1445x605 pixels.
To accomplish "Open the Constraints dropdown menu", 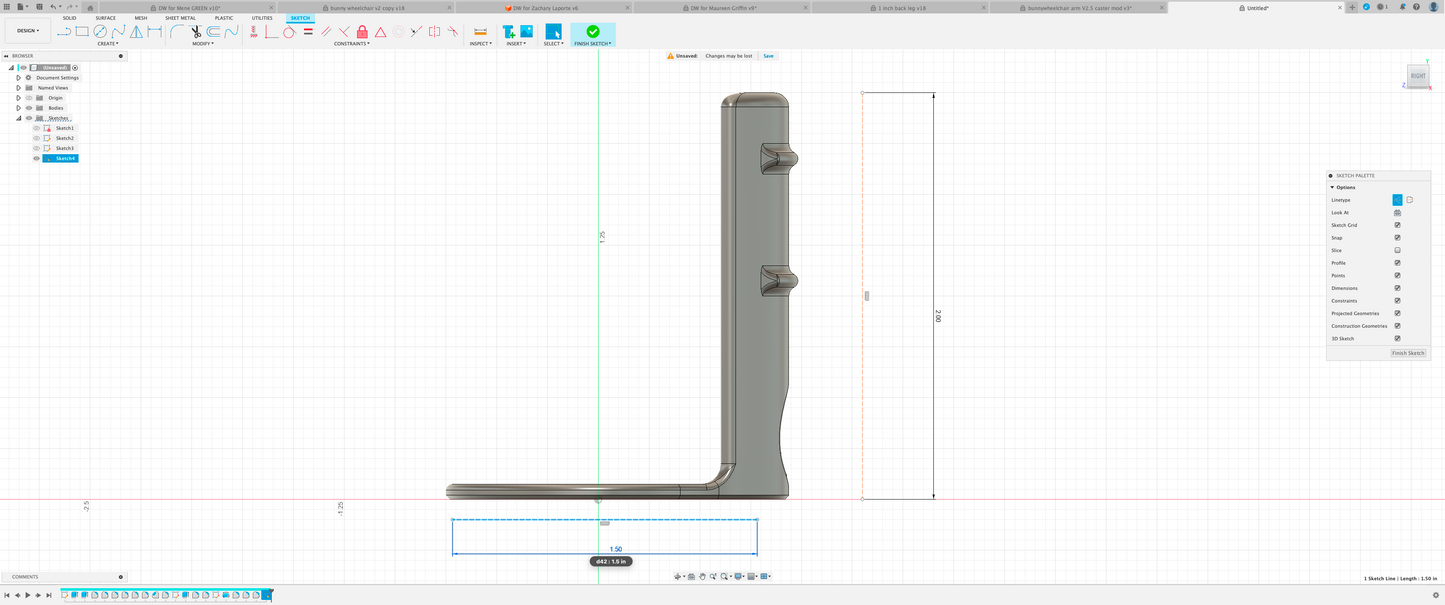I will pos(351,44).
